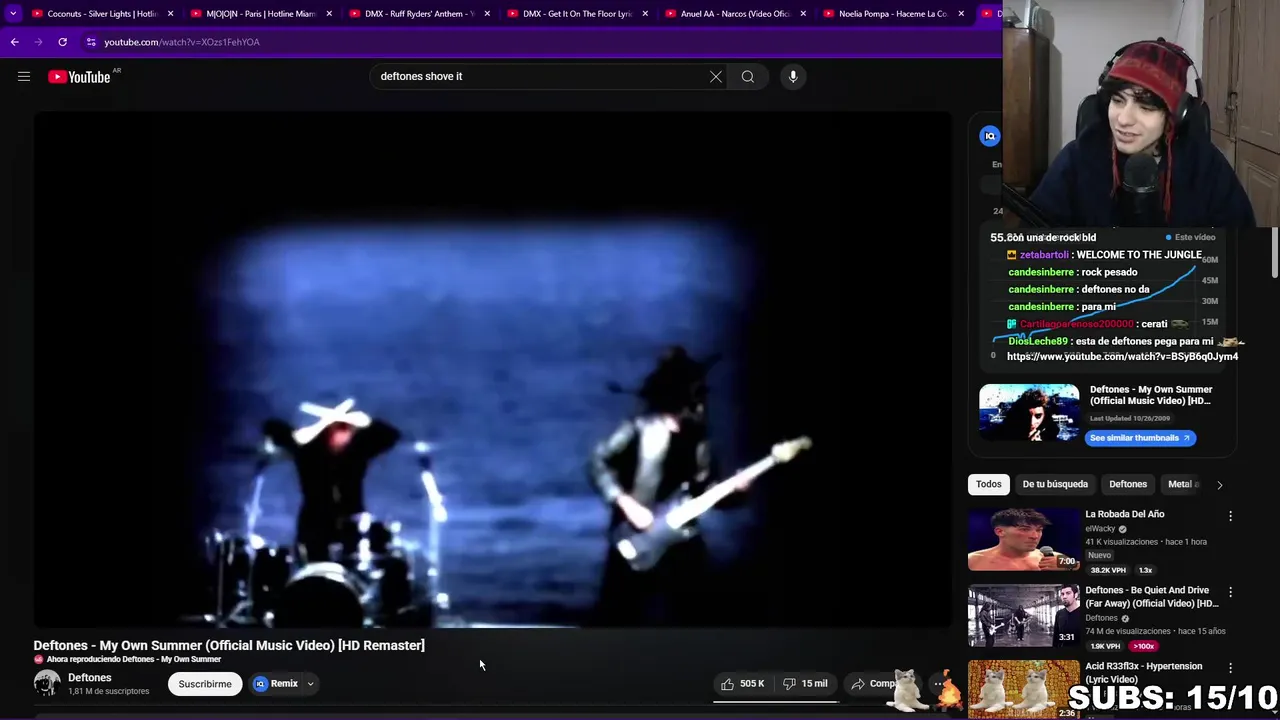Expand the Remix dropdown arrow

pos(310,684)
